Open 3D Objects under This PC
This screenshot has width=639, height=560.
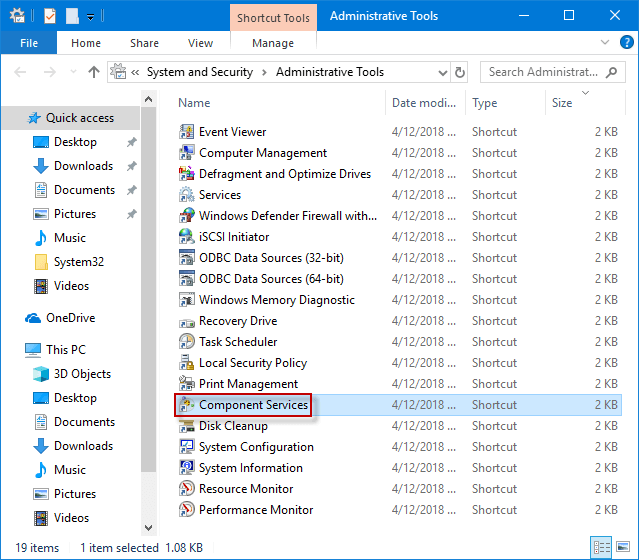(x=71, y=373)
